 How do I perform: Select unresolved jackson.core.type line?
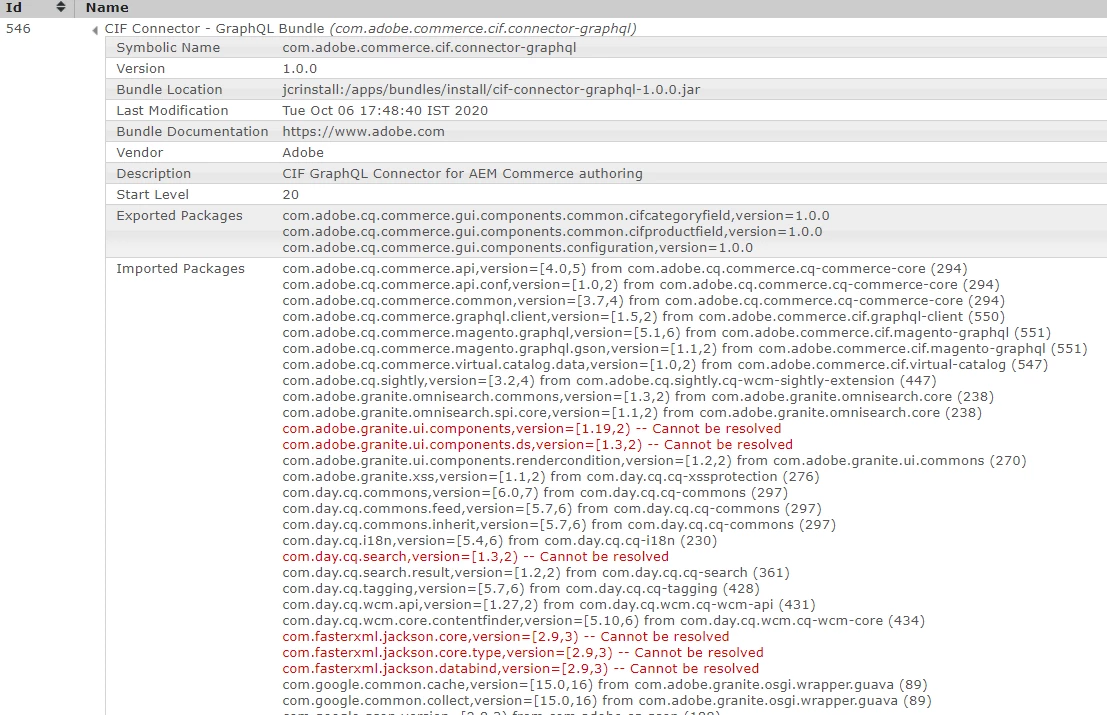[x=523, y=653]
